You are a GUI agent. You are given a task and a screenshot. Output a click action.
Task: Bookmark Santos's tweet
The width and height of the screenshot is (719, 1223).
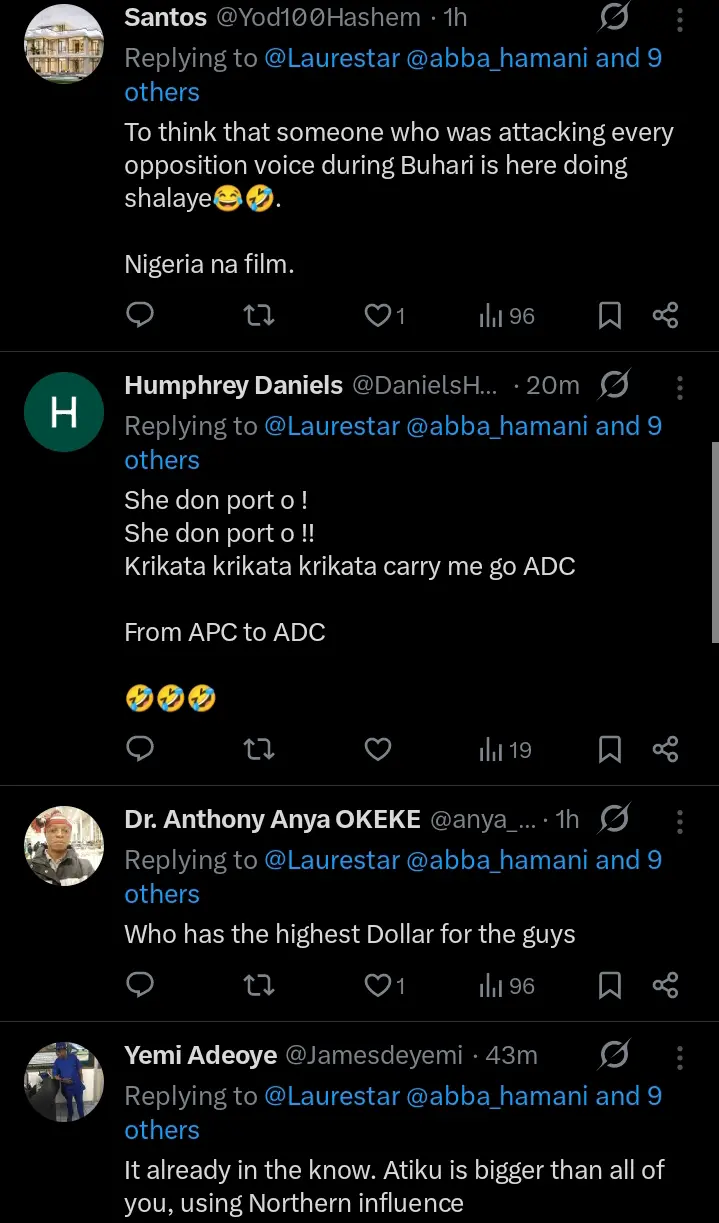click(x=609, y=316)
